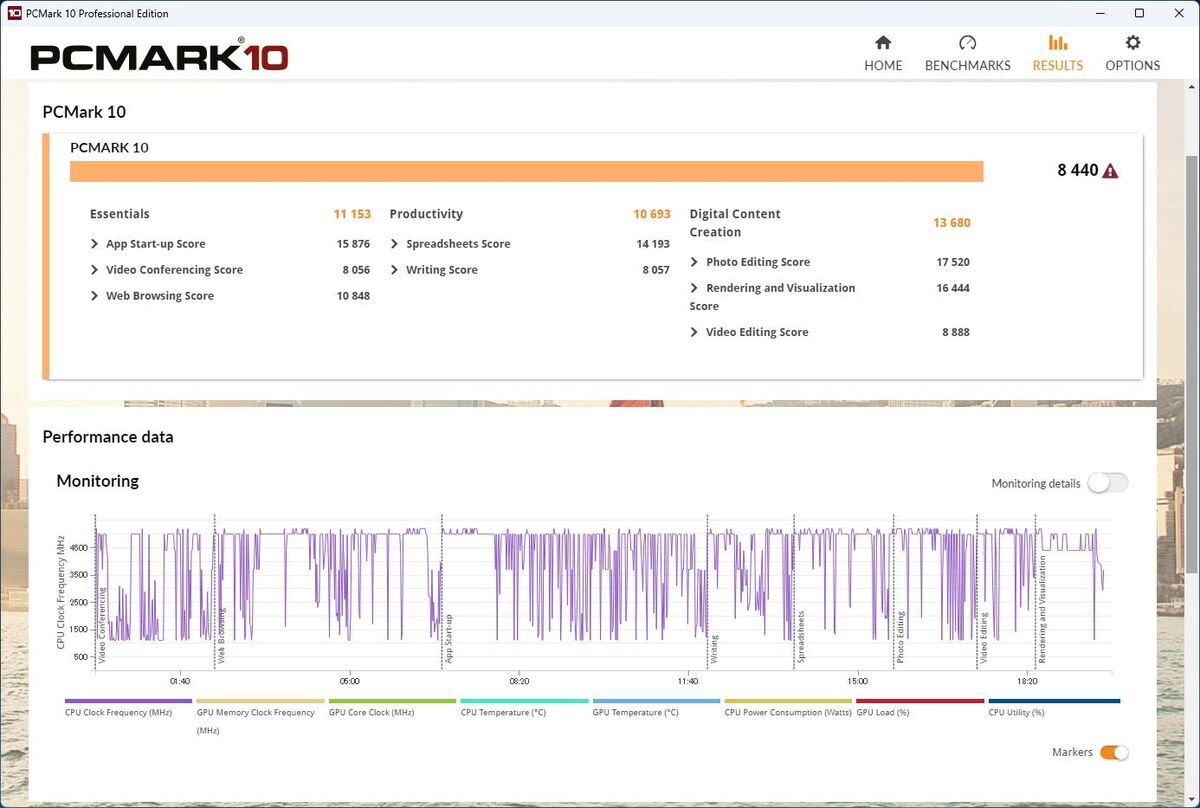1200x808 pixels.
Task: Select CPU Utility legend swatch
Action: (1054, 701)
